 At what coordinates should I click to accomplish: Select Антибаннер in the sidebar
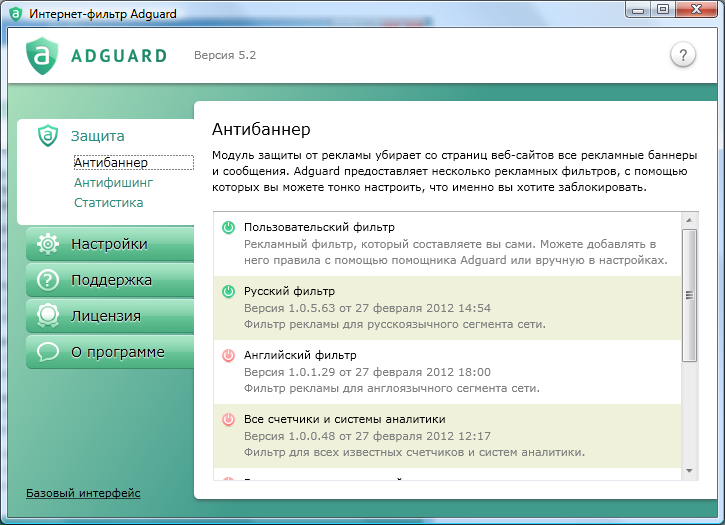pos(133,162)
